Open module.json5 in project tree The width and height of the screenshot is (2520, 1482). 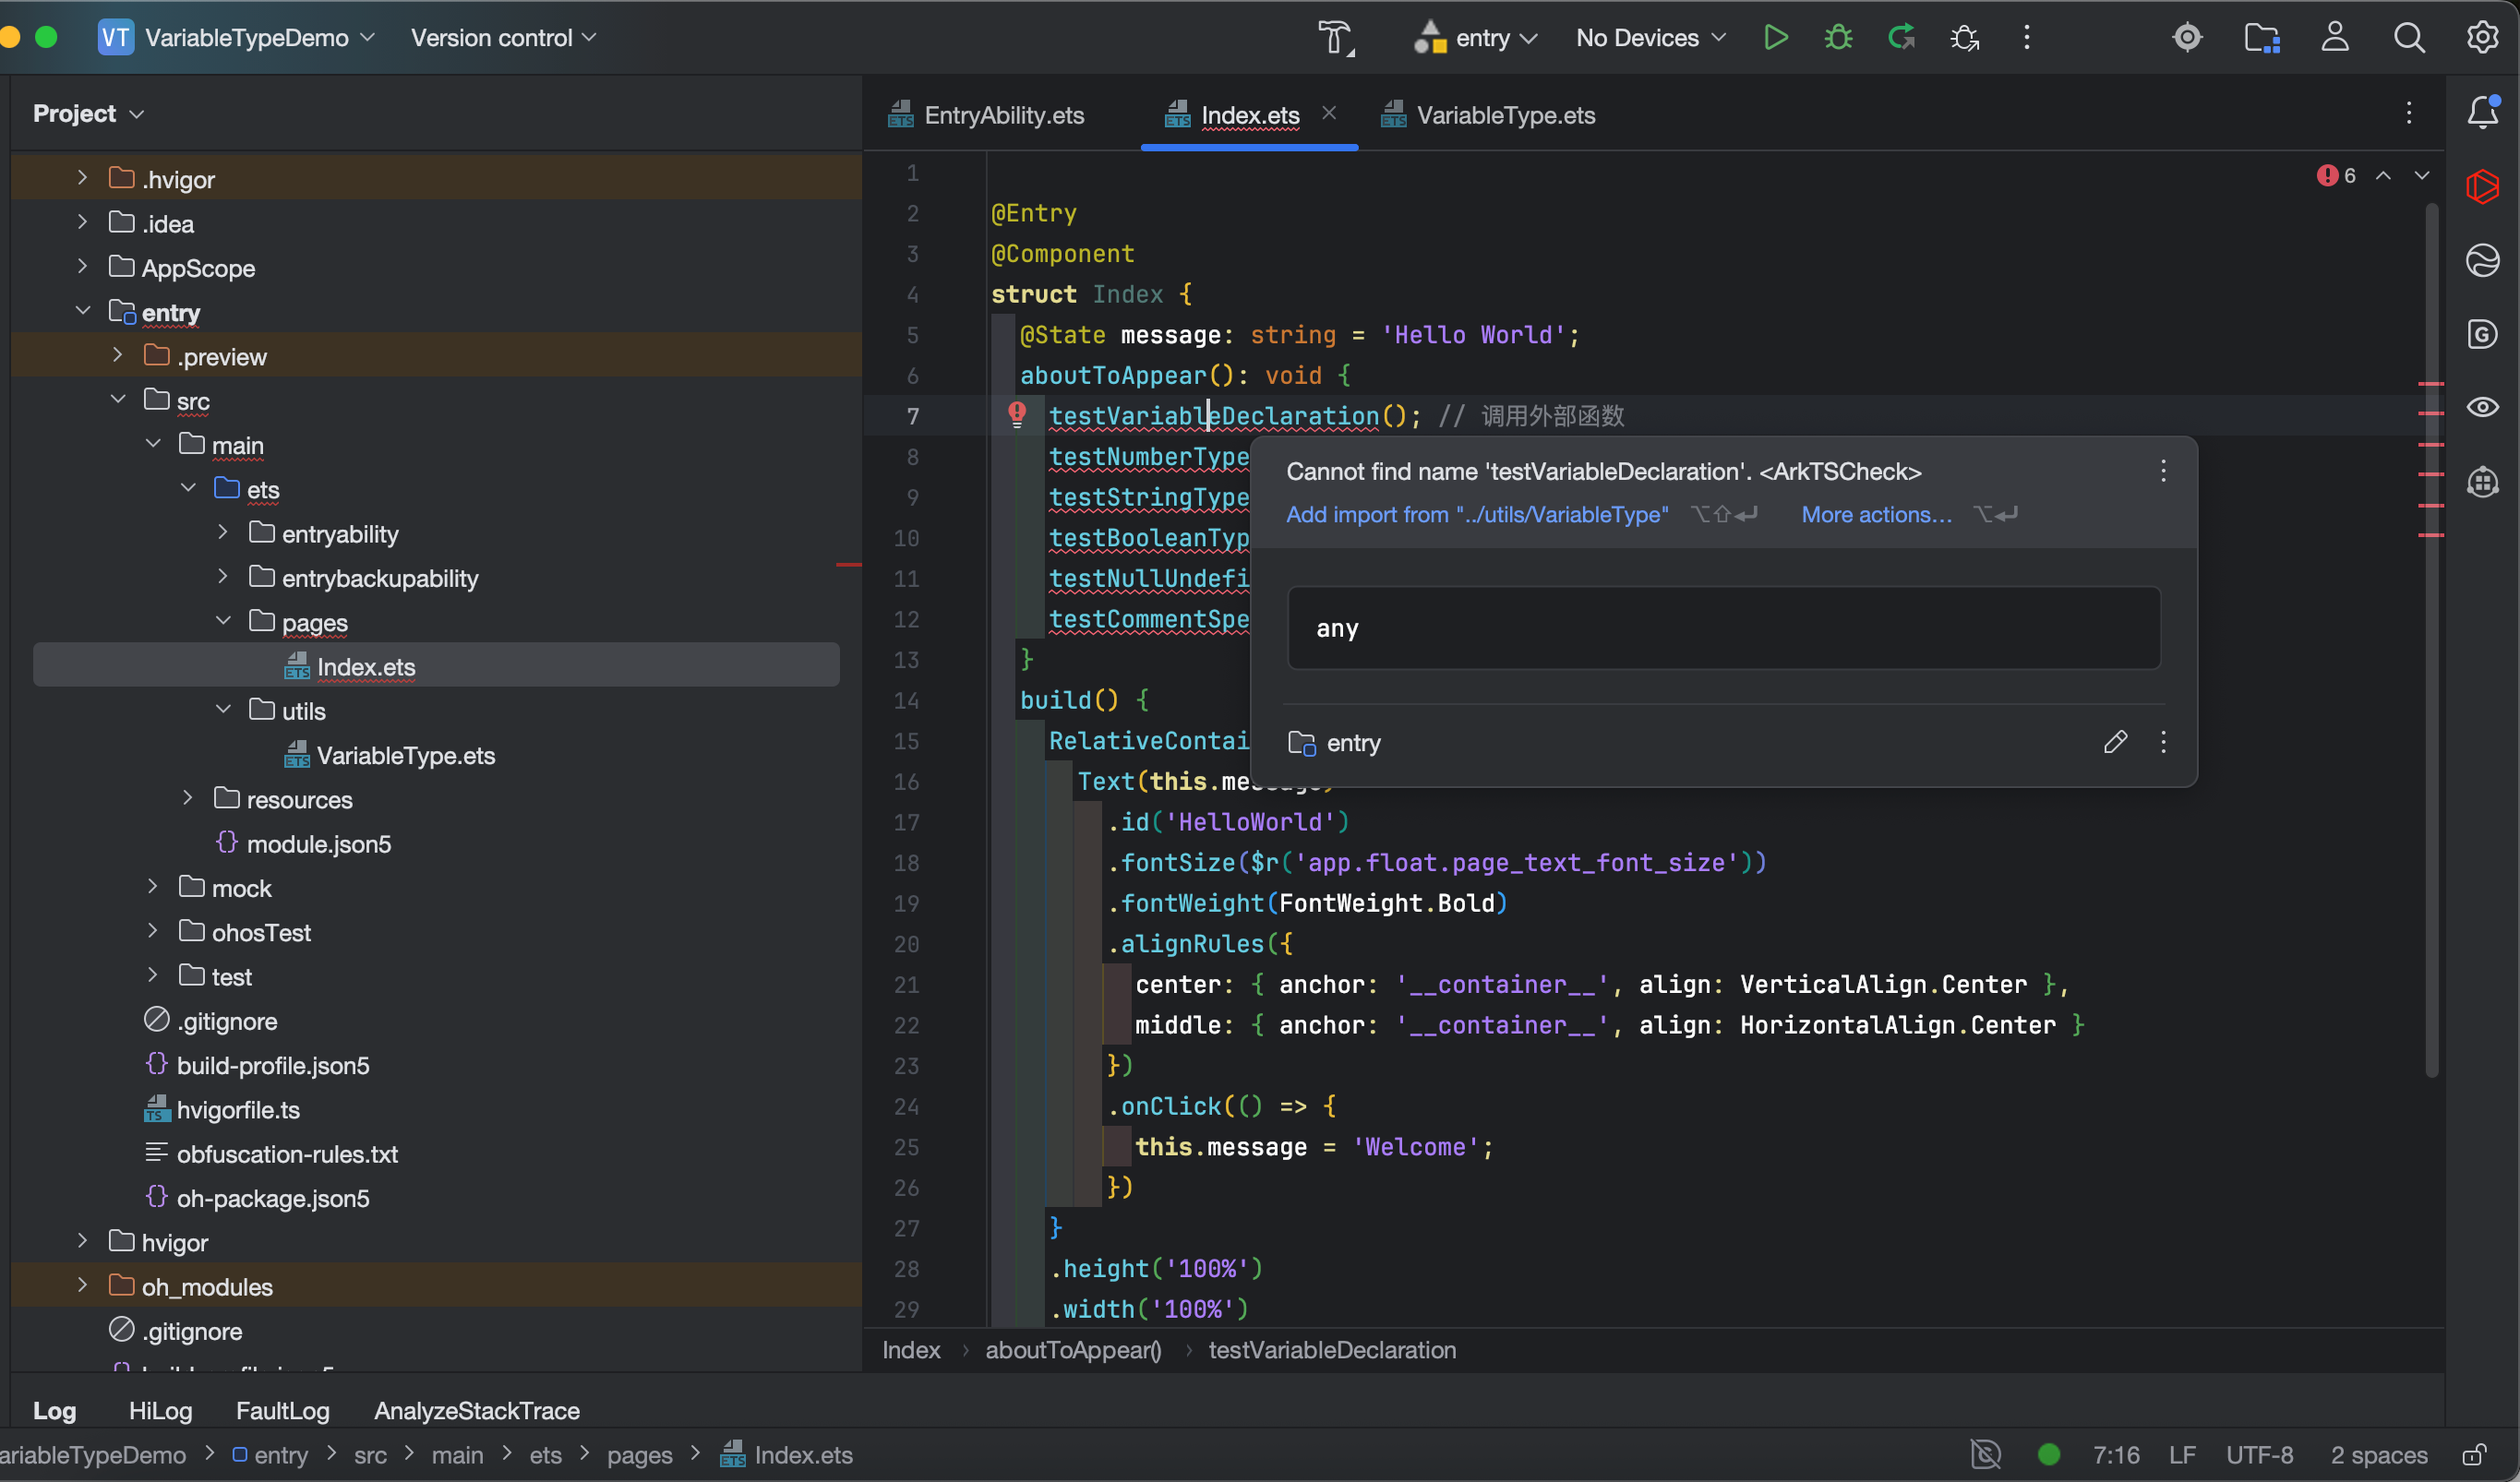click(318, 844)
